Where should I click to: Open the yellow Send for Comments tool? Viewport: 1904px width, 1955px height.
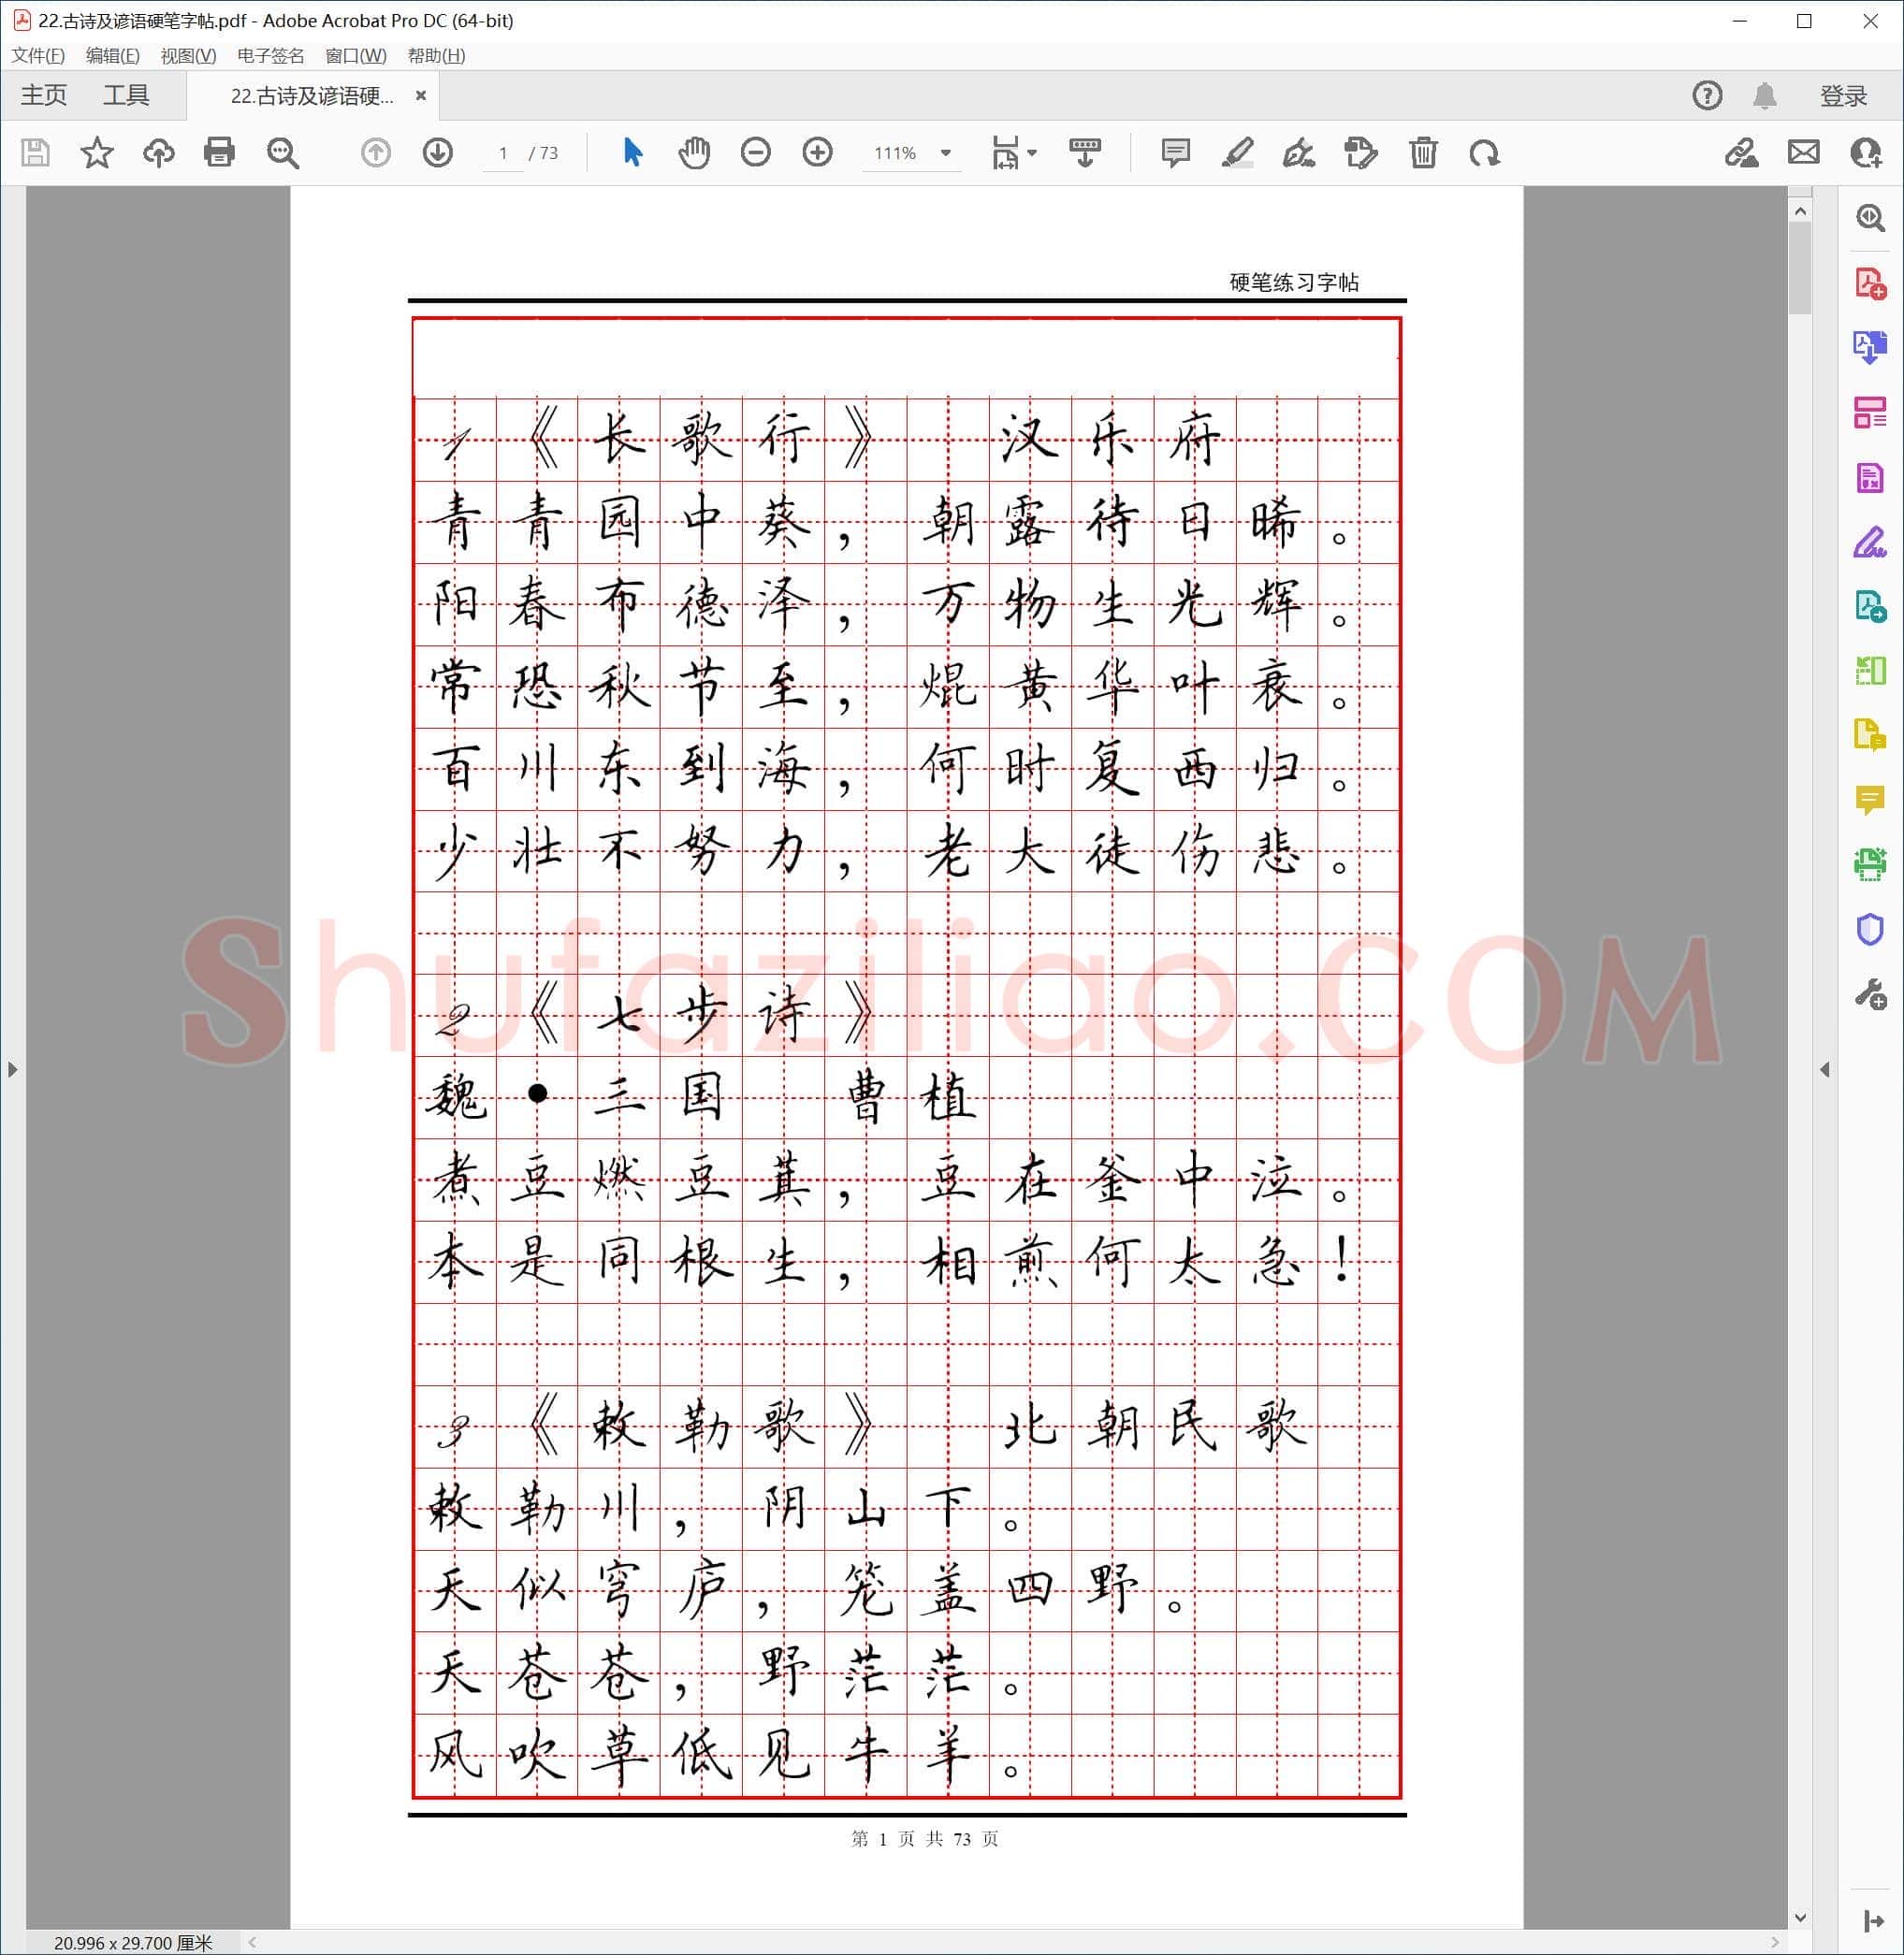pyautogui.click(x=1870, y=736)
